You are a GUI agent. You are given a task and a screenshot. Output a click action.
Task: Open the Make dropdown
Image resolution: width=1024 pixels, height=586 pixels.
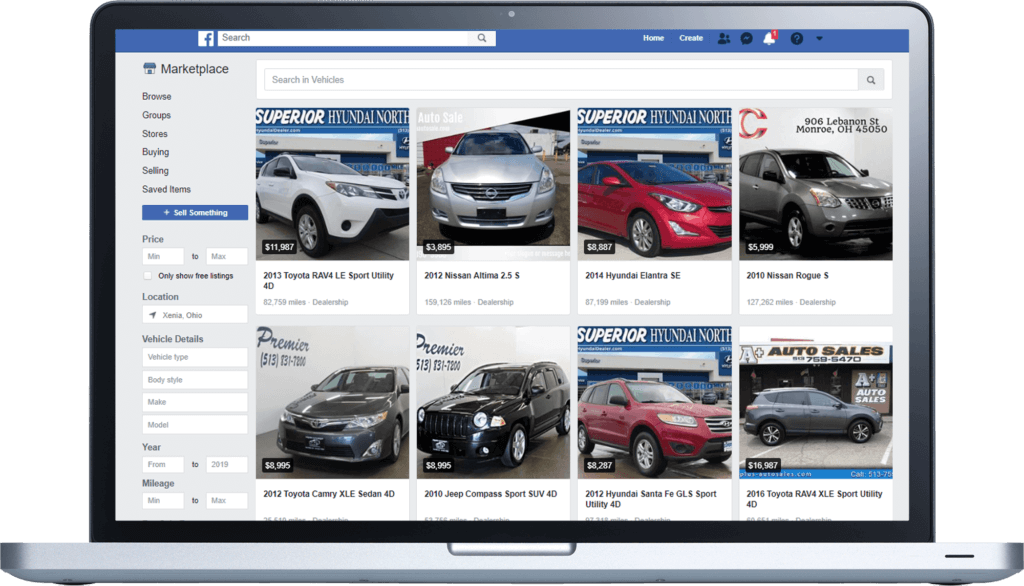[x=195, y=402]
